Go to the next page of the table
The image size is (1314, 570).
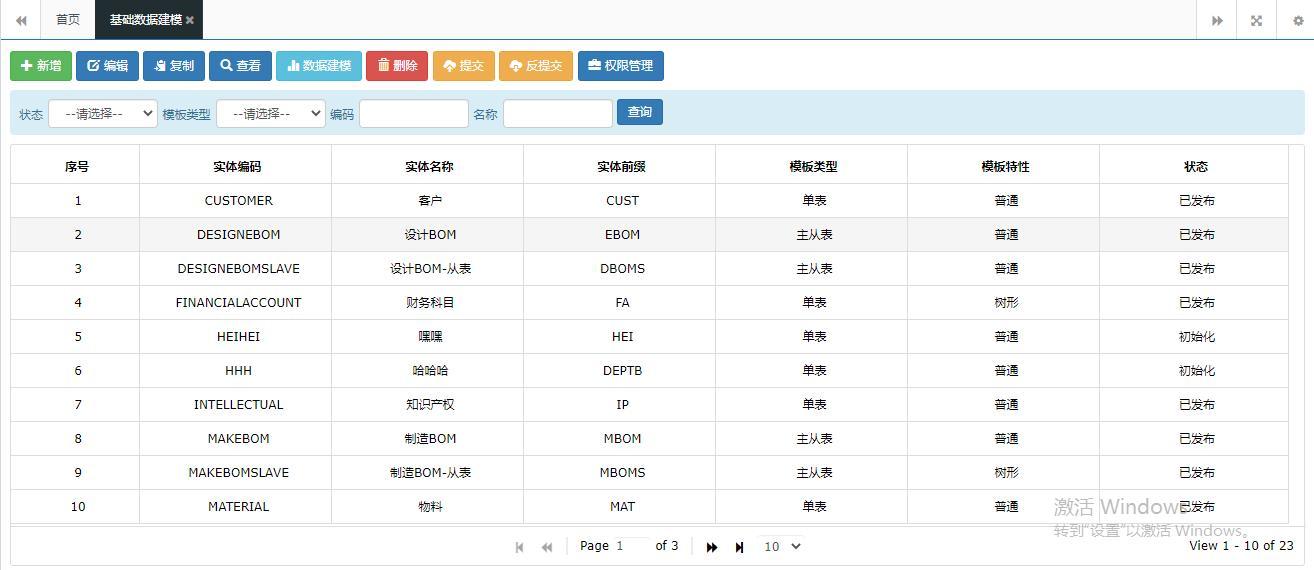tap(712, 547)
